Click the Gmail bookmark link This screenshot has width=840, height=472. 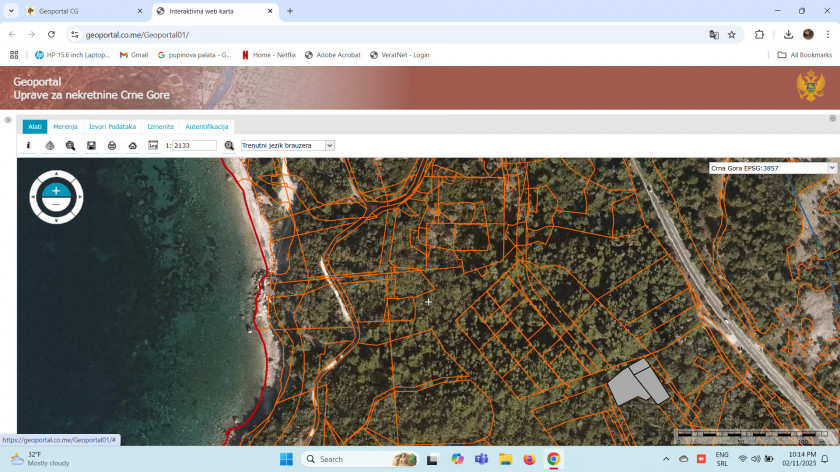point(133,55)
